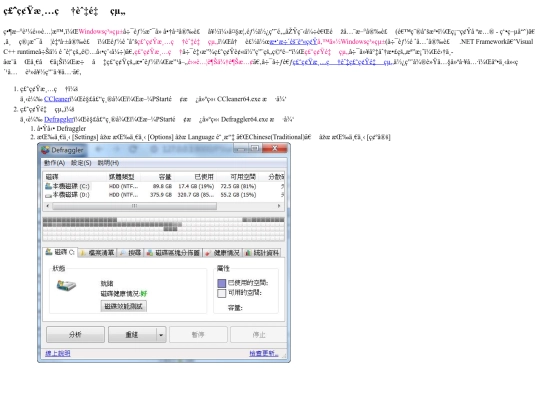
Task: Open the 檢查更新... link
Action: pyautogui.click(x=263, y=353)
